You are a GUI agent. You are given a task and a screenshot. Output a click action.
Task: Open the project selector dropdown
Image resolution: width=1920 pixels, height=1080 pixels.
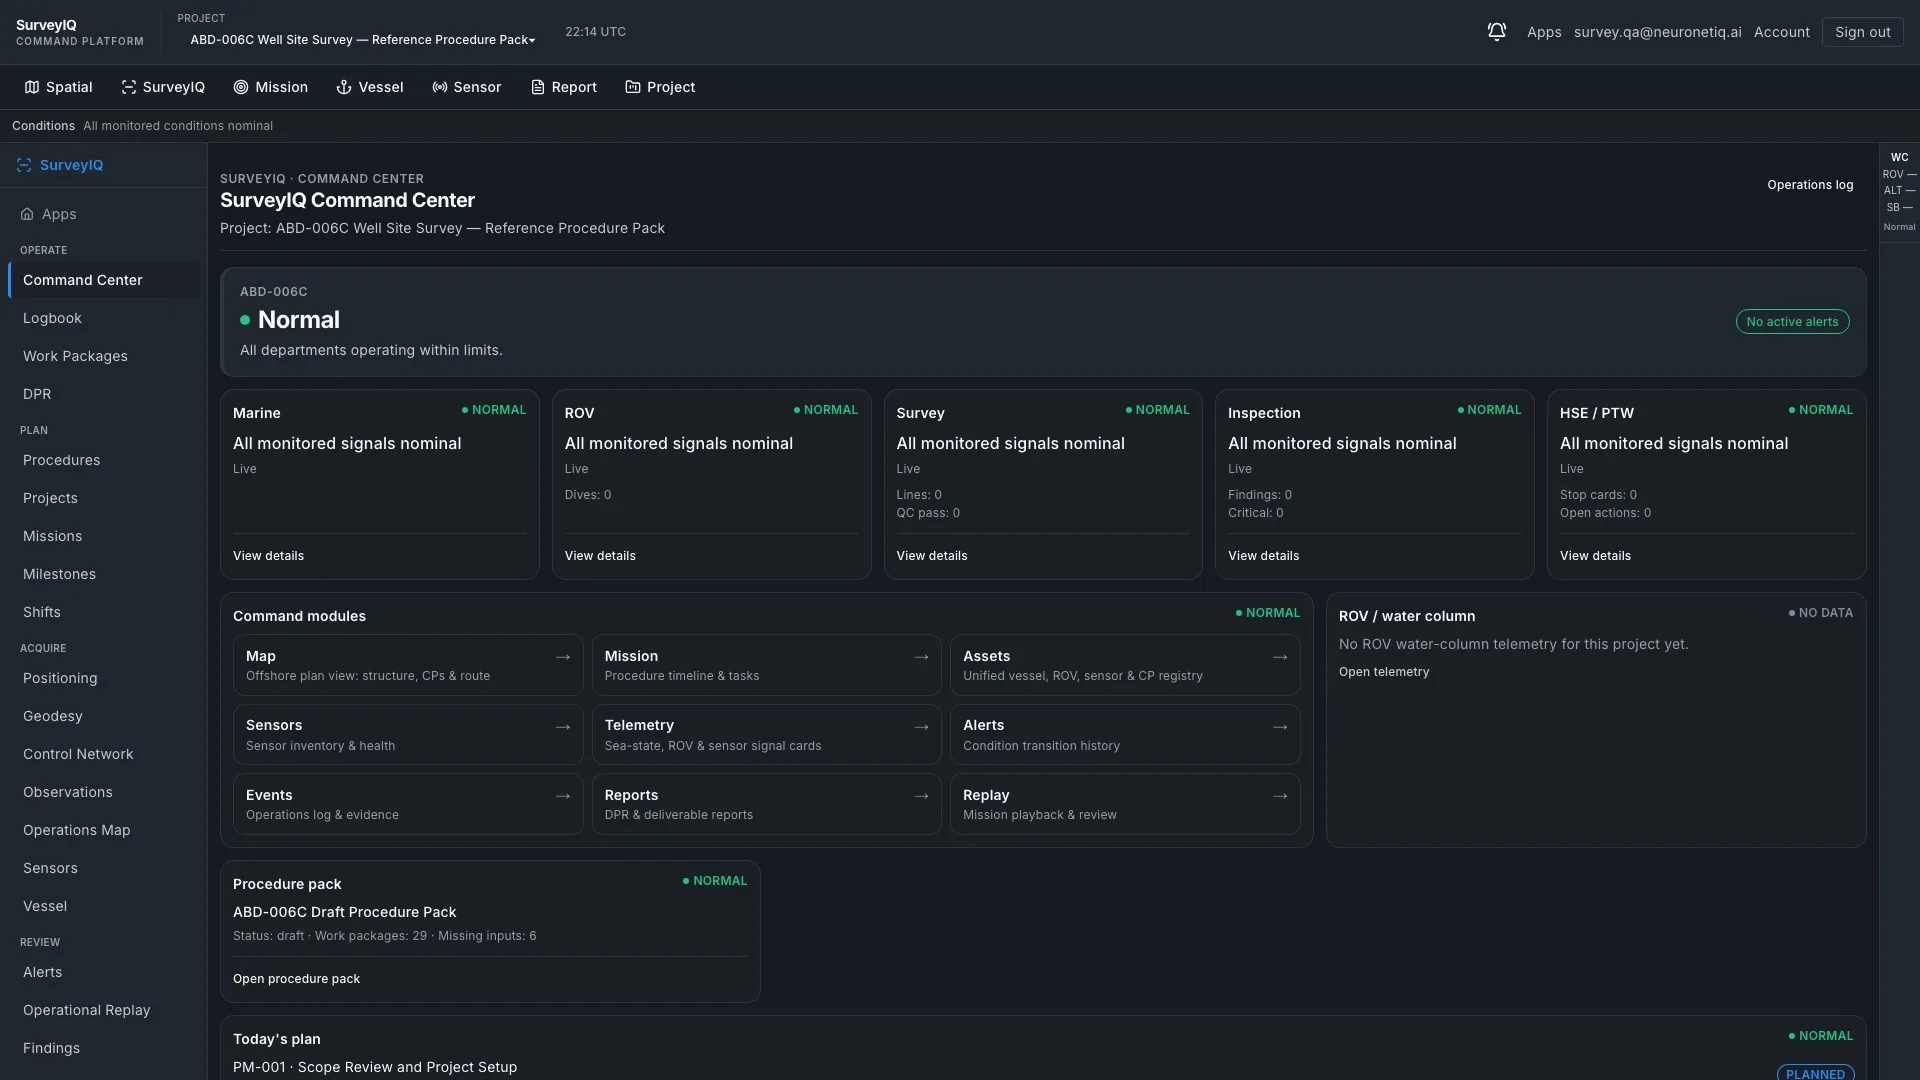[x=362, y=40]
